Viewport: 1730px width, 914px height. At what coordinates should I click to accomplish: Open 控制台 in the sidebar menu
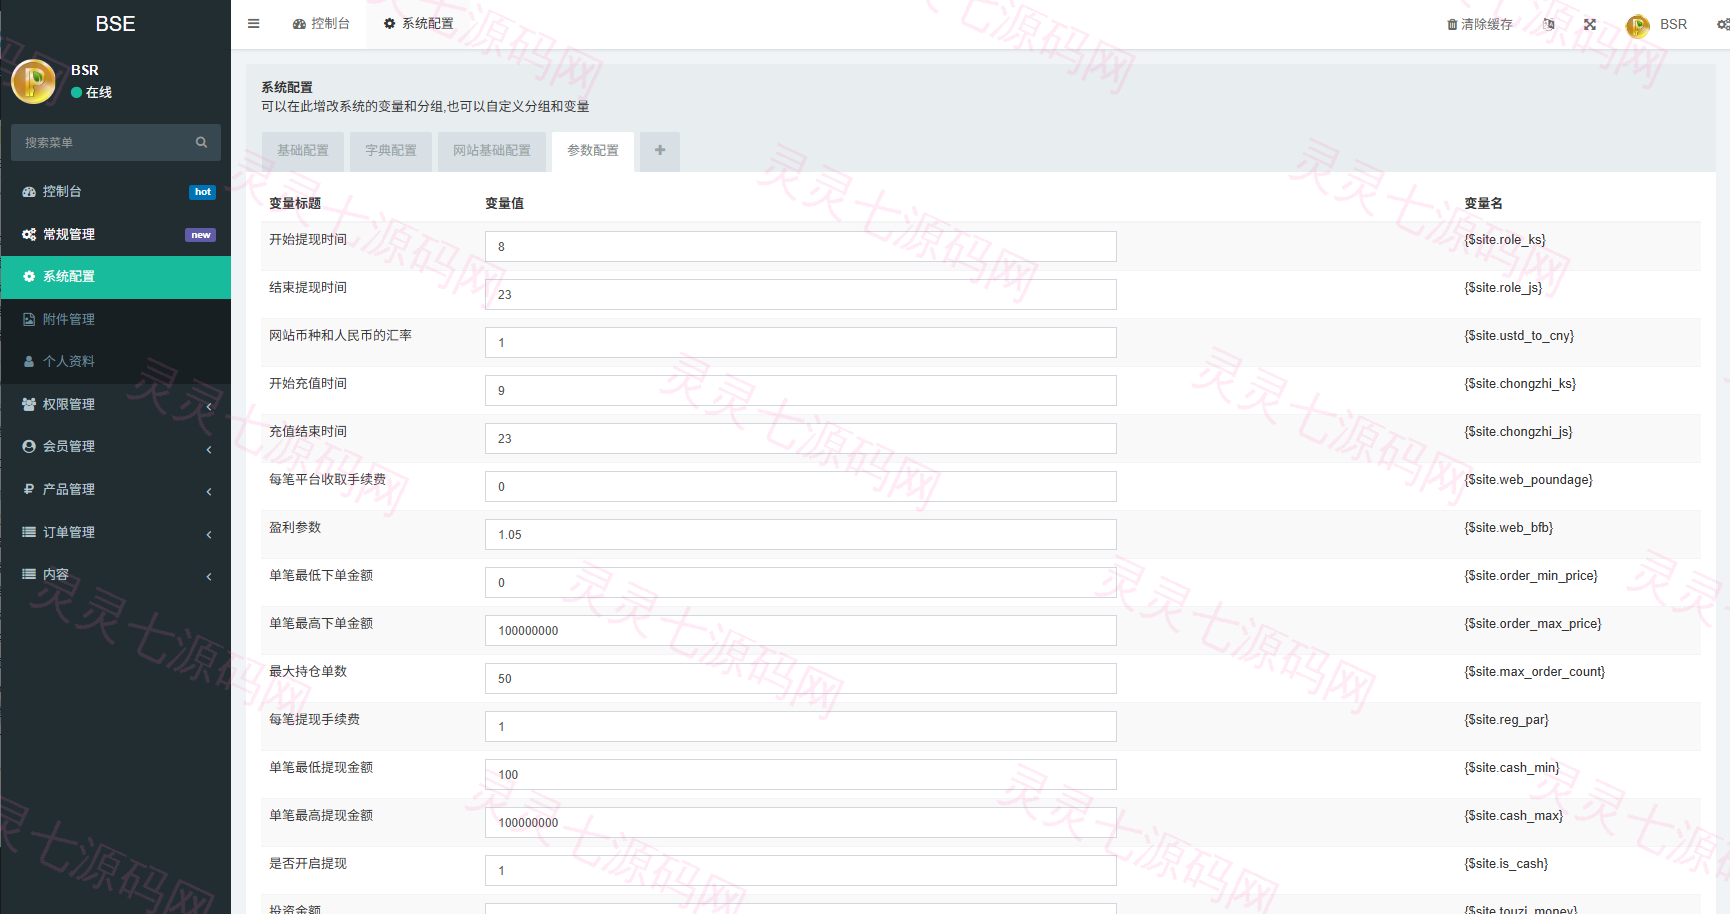(116, 192)
